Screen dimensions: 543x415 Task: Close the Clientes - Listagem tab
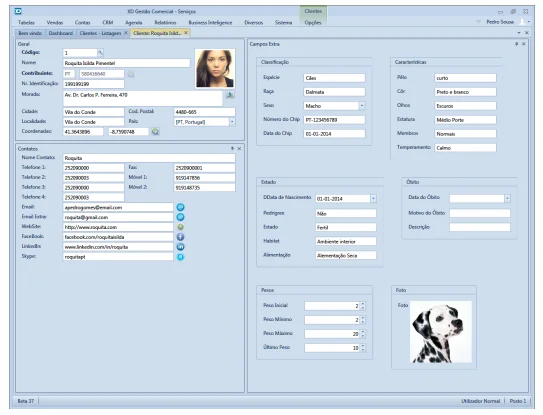point(126,33)
